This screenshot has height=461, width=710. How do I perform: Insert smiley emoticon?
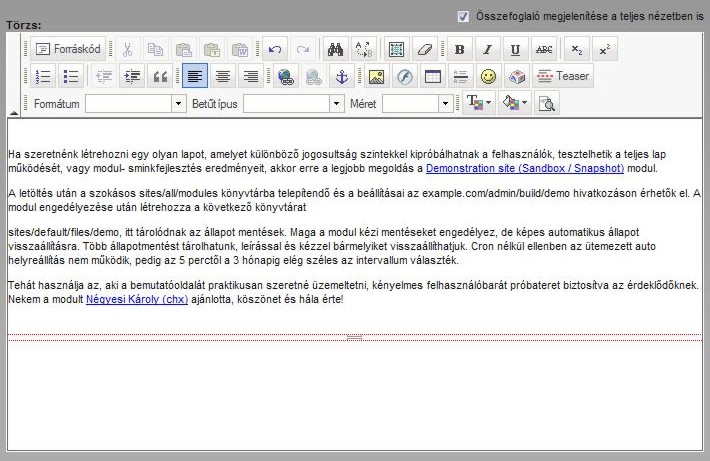(x=489, y=76)
